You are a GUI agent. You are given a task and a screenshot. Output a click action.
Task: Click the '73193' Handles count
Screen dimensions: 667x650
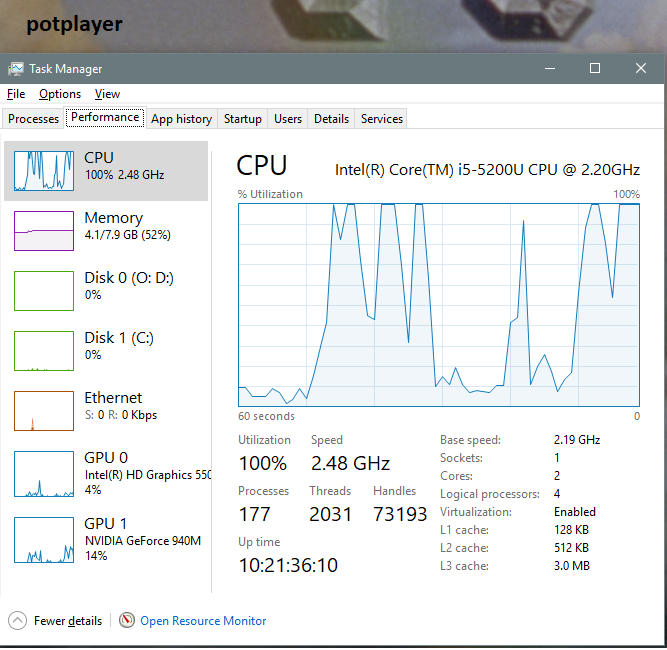400,514
